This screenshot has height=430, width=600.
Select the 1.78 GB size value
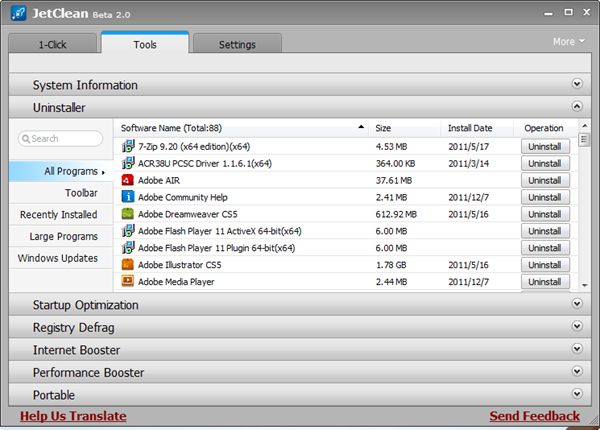(391, 265)
